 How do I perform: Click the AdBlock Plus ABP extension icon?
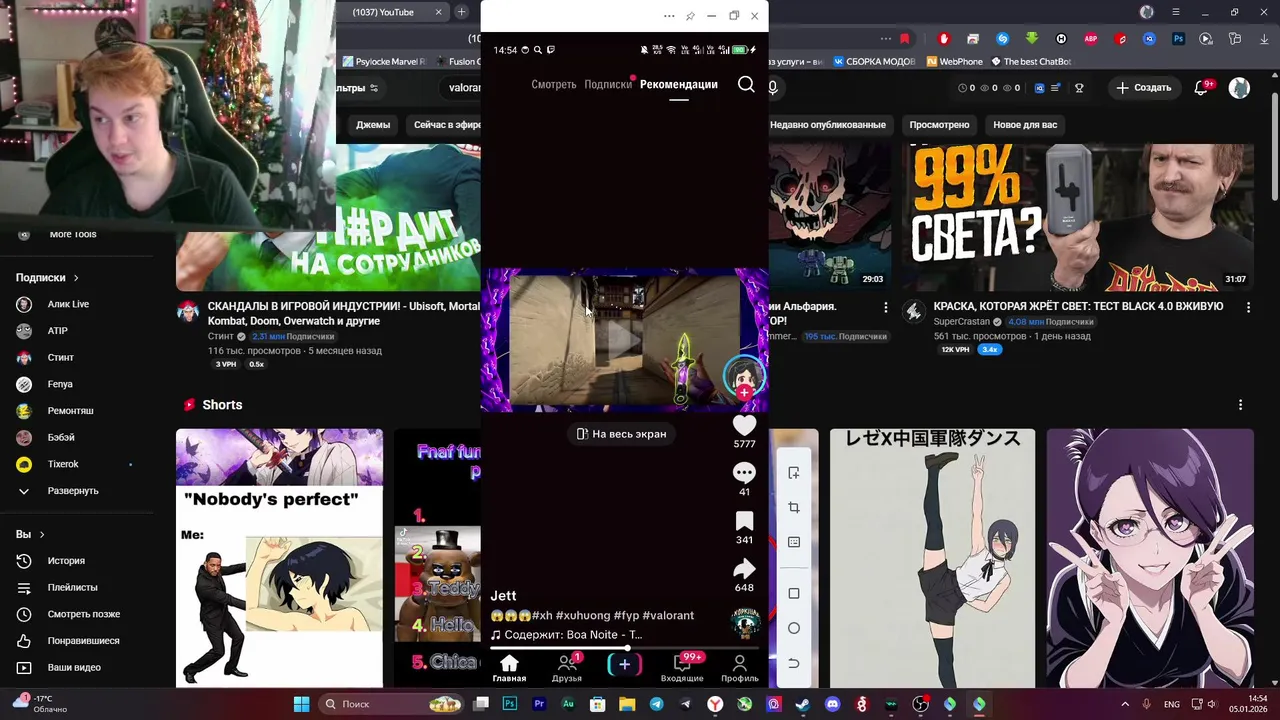tap(1091, 39)
